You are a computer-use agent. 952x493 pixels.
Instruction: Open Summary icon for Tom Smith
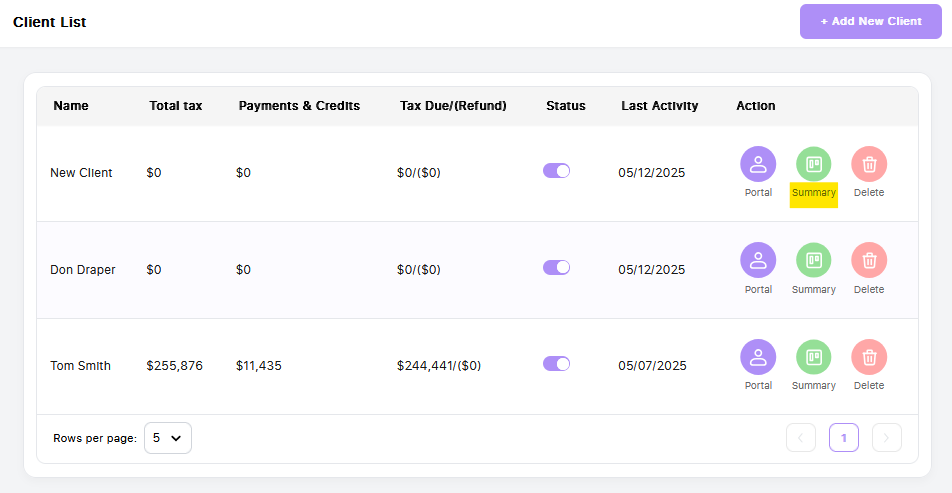coord(814,357)
